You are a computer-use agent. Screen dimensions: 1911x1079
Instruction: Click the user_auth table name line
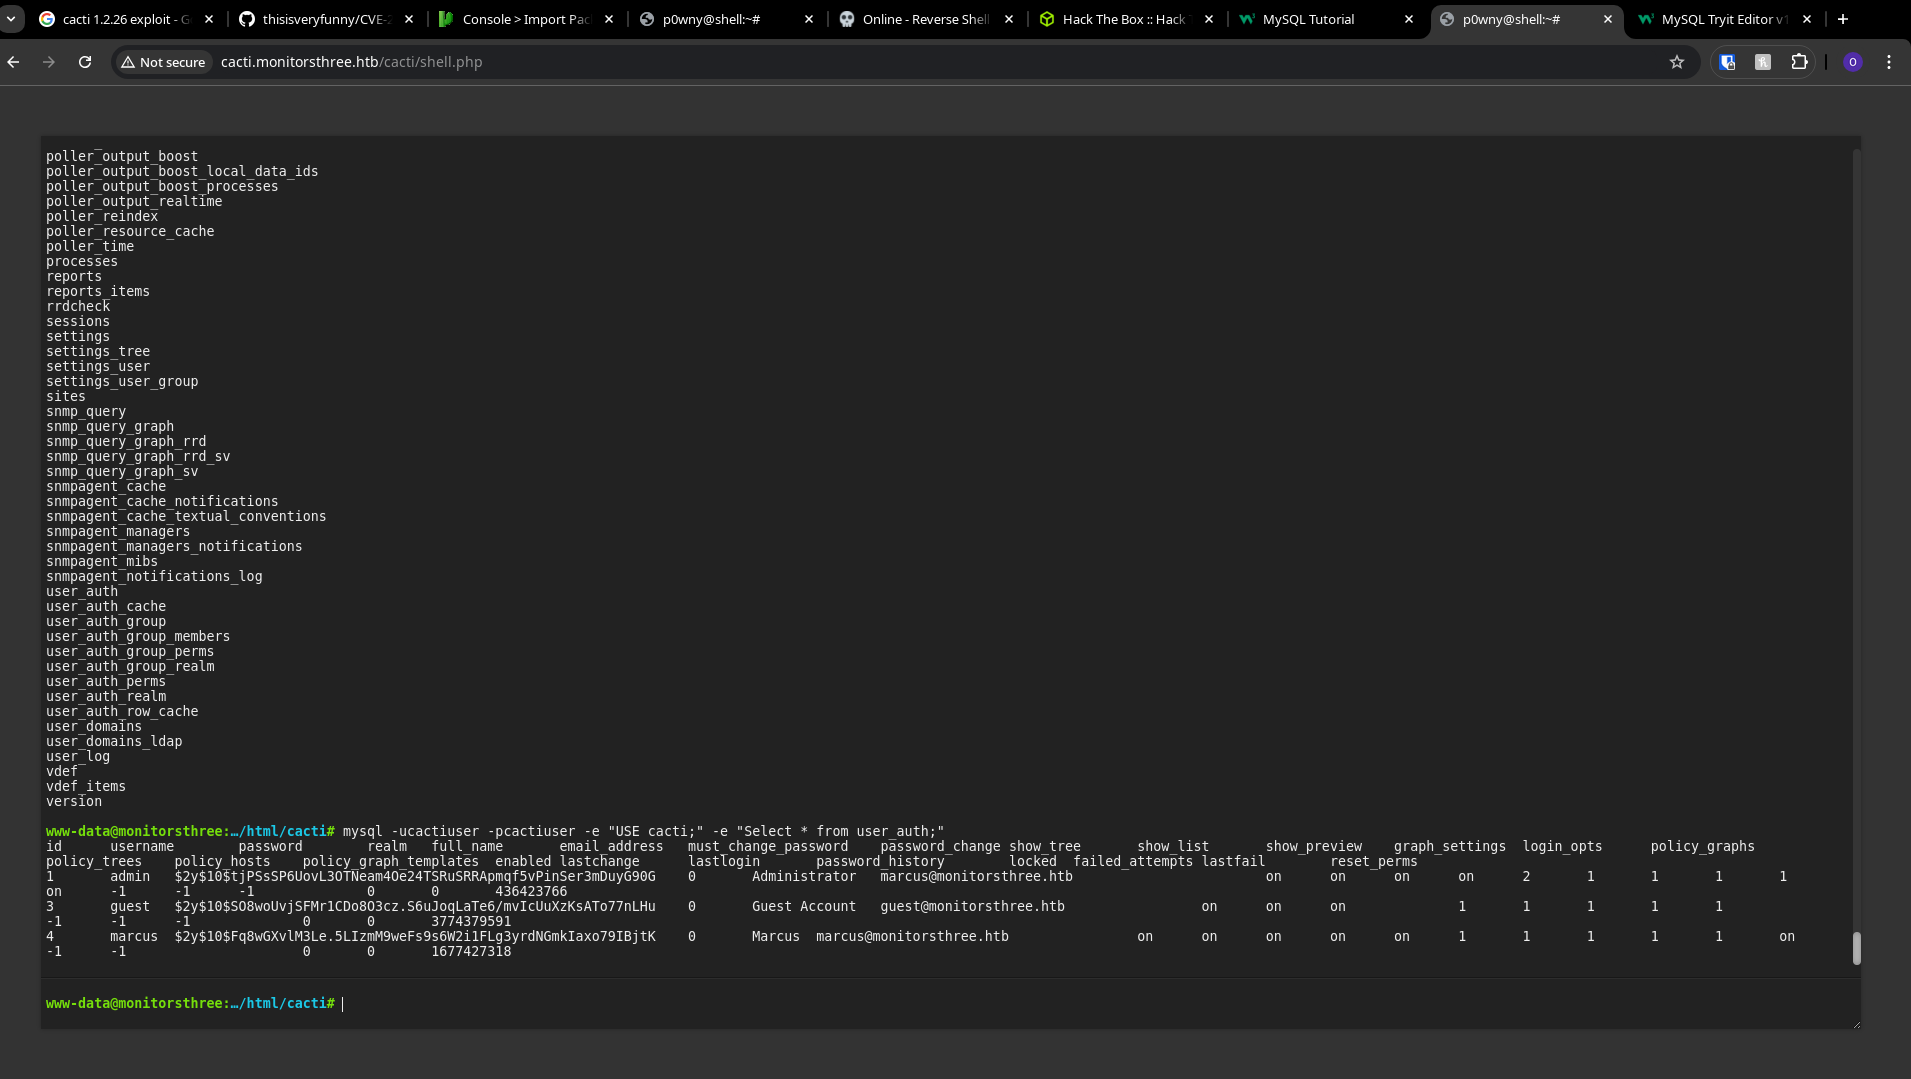(82, 591)
